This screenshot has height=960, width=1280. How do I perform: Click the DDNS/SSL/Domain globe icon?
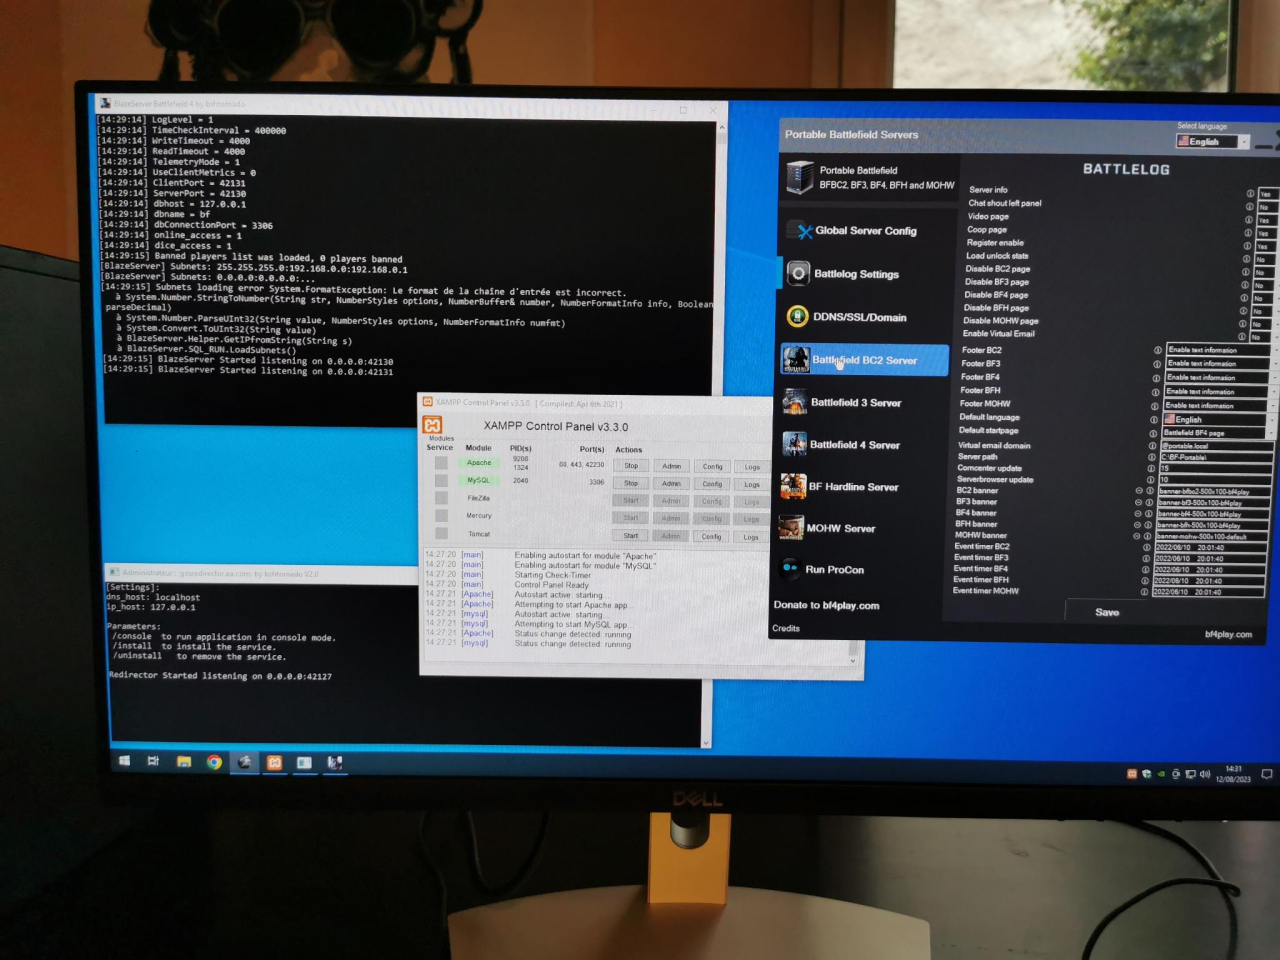click(797, 316)
